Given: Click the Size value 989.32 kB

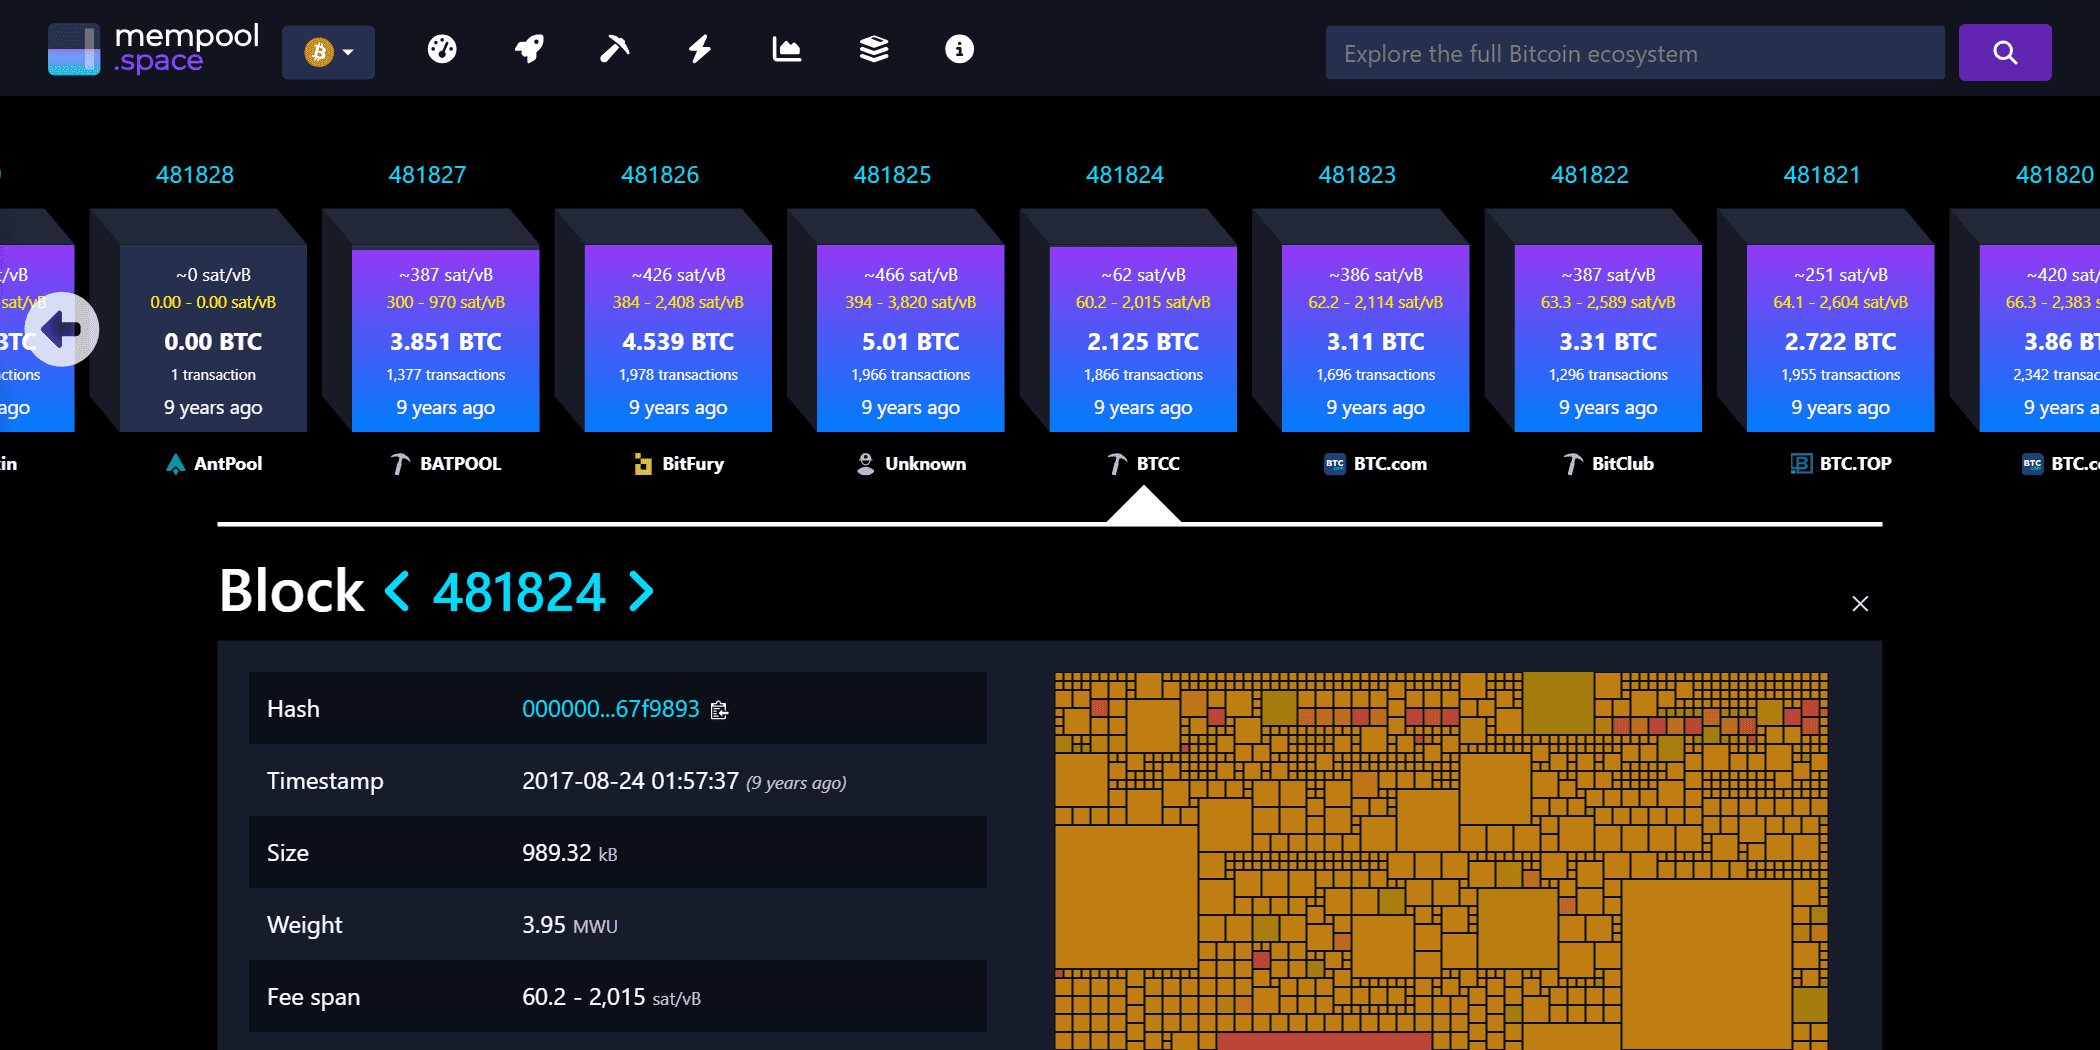Looking at the screenshot, I should point(569,853).
